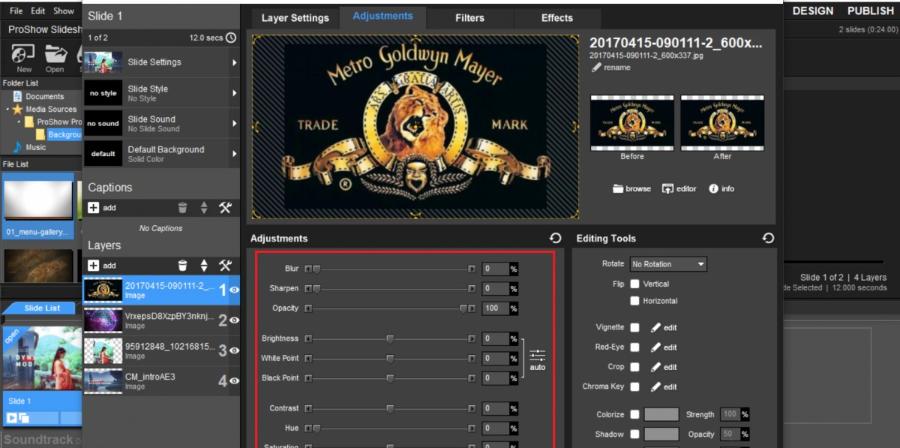This screenshot has height=448, width=900.
Task: Switch to the Effects tab
Action: 557,18
